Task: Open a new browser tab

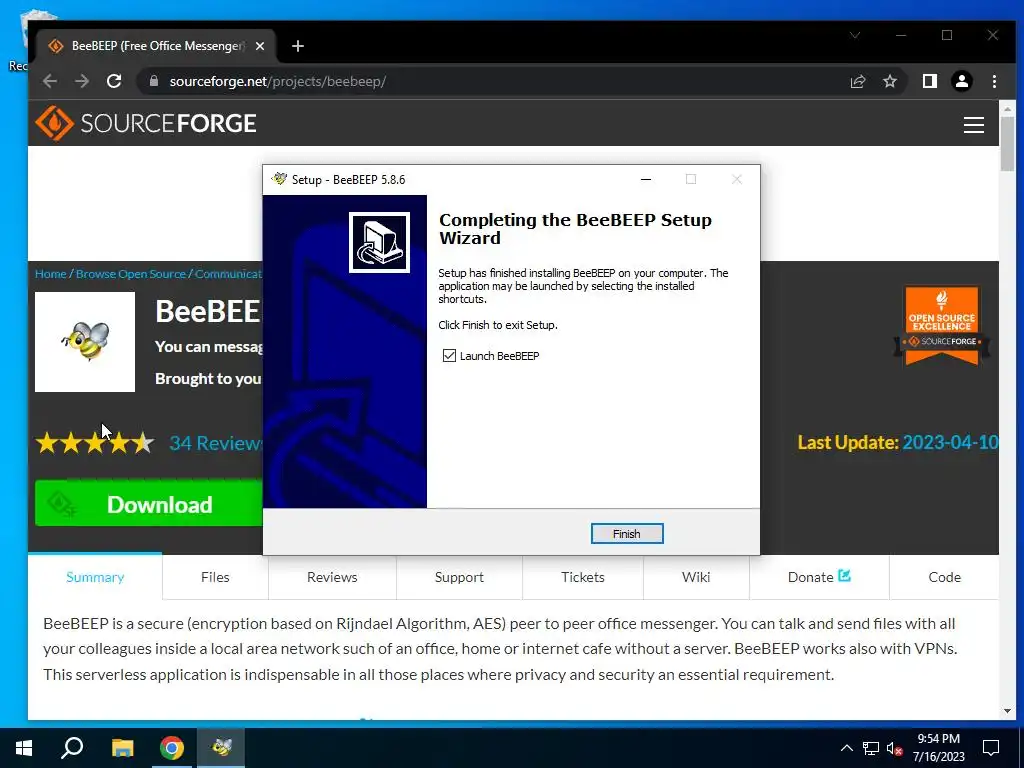Action: 298,46
